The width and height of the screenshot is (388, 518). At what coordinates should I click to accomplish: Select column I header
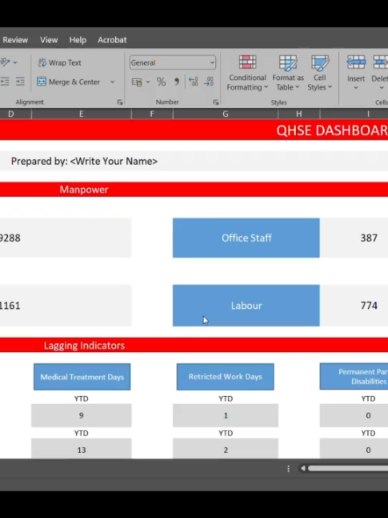(354, 114)
